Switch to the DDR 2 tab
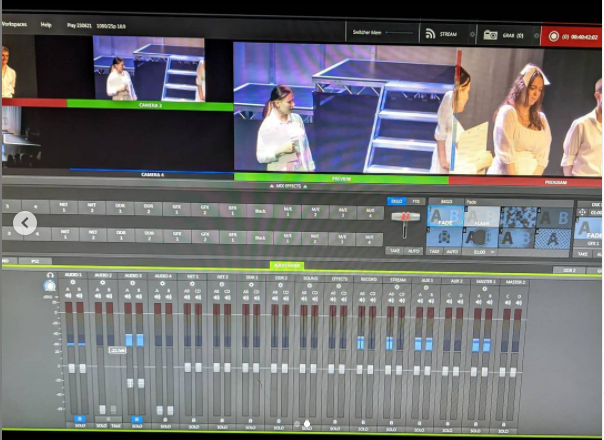The image size is (604, 440). (569, 270)
